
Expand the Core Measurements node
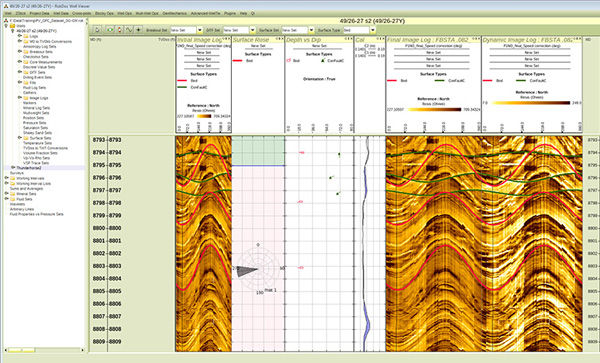coord(20,62)
